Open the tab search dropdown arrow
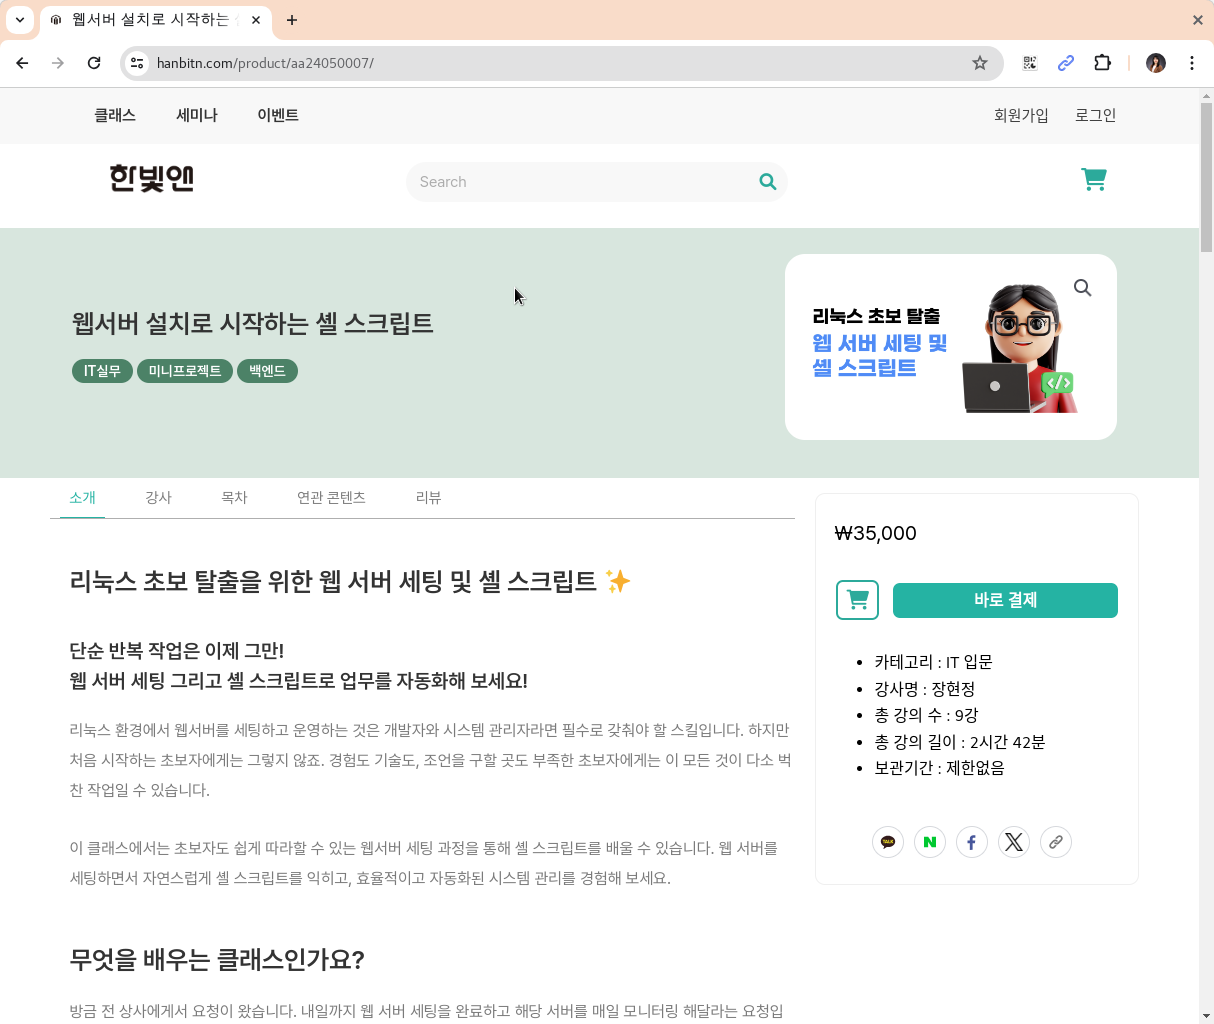1214x1024 pixels. pos(19,20)
